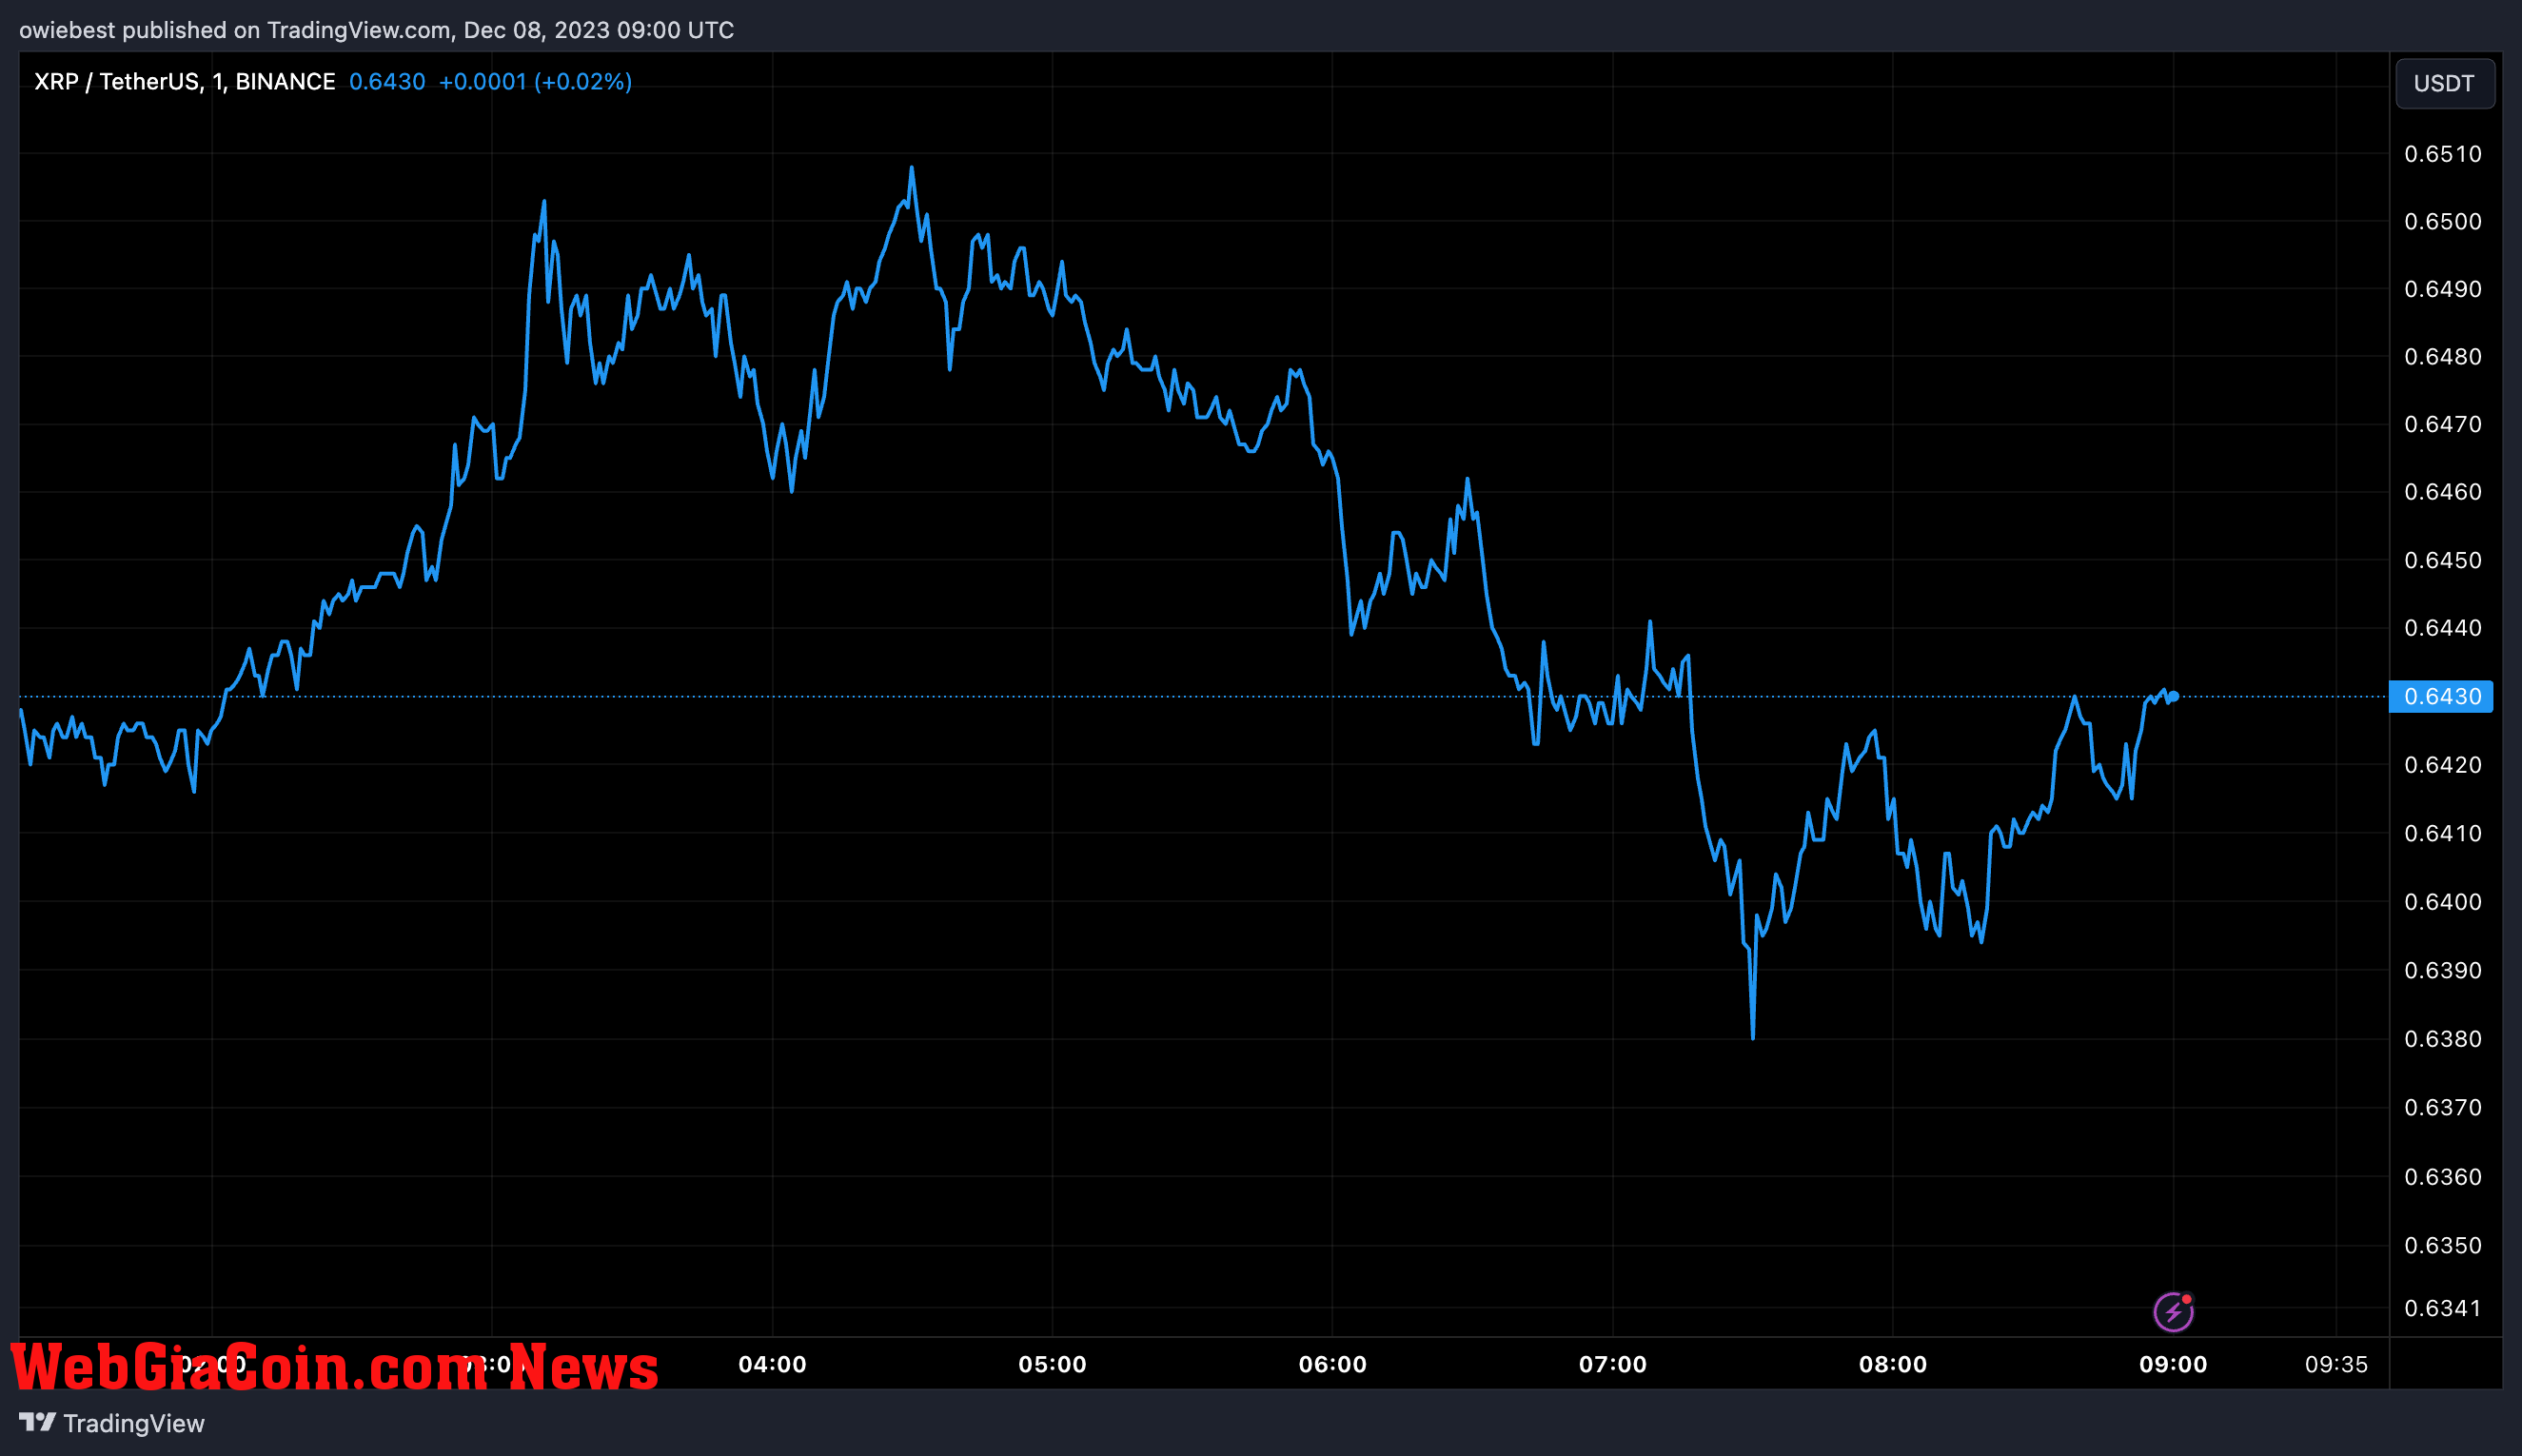Click the 07:00 time axis label
Viewport: 2522px width, 1456px height.
click(1612, 1364)
